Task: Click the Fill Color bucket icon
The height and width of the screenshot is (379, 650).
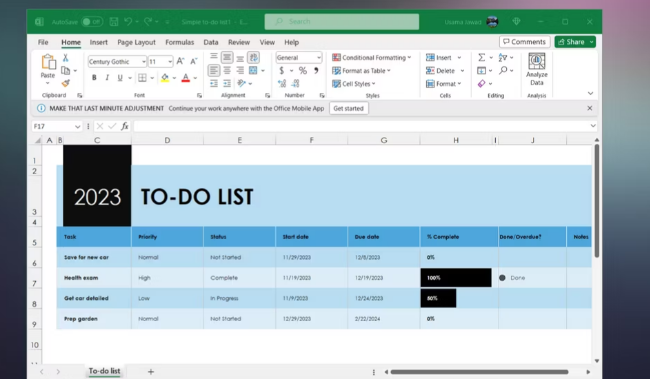Action: coord(165,78)
